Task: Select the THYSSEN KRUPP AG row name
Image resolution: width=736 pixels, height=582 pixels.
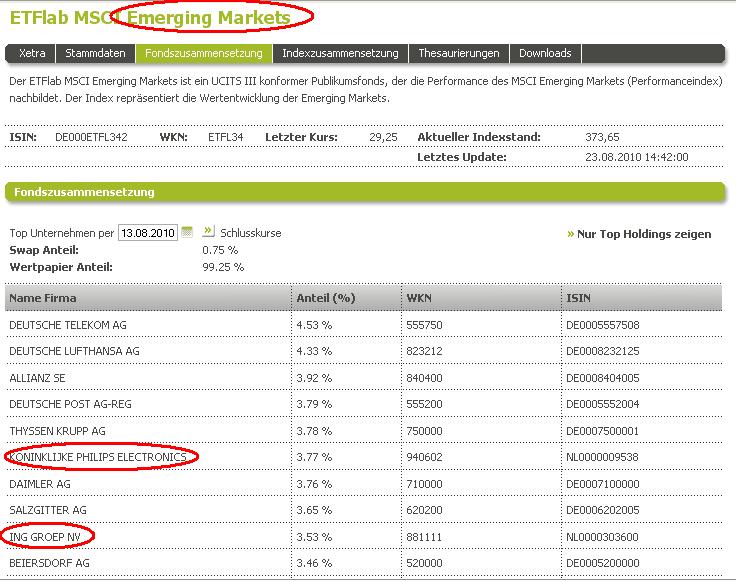Action: [x=57, y=431]
